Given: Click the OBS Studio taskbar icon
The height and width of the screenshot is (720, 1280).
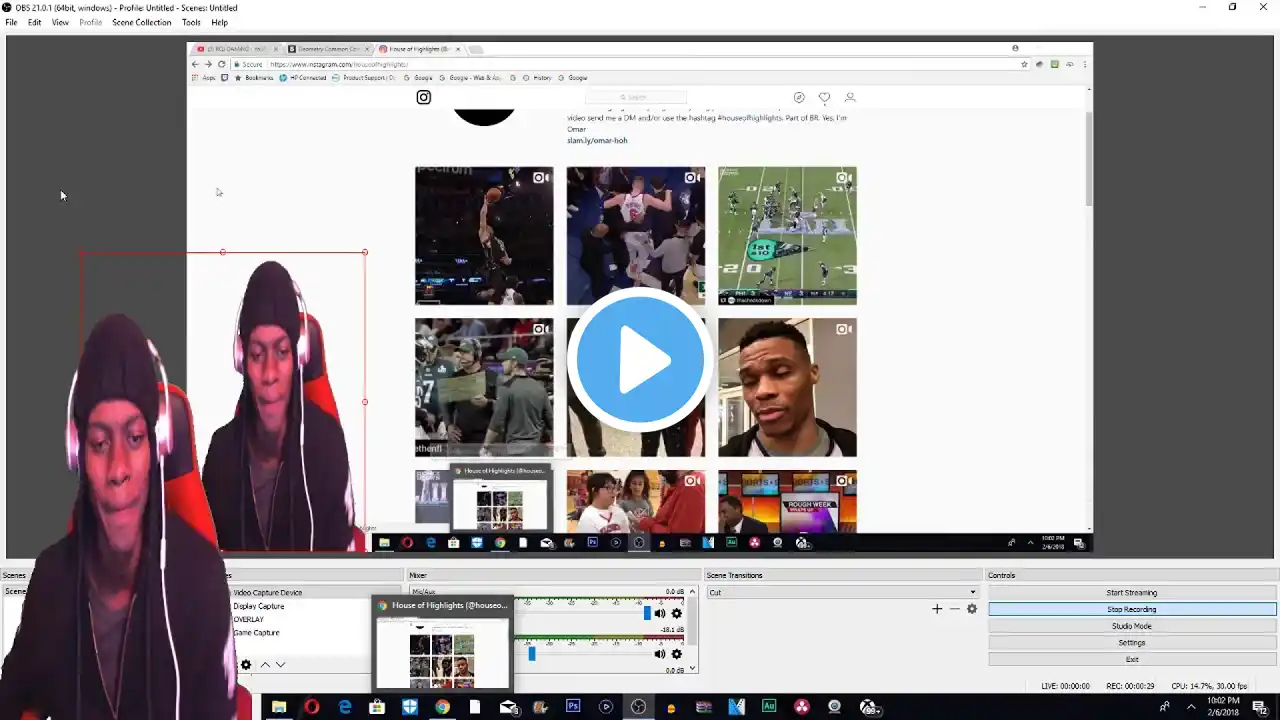Looking at the screenshot, I should (638, 707).
